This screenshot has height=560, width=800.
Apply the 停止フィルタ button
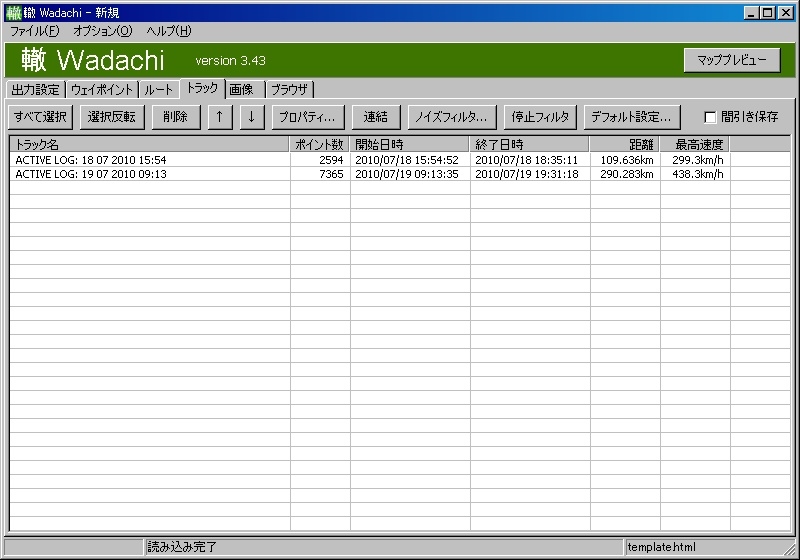coord(540,117)
